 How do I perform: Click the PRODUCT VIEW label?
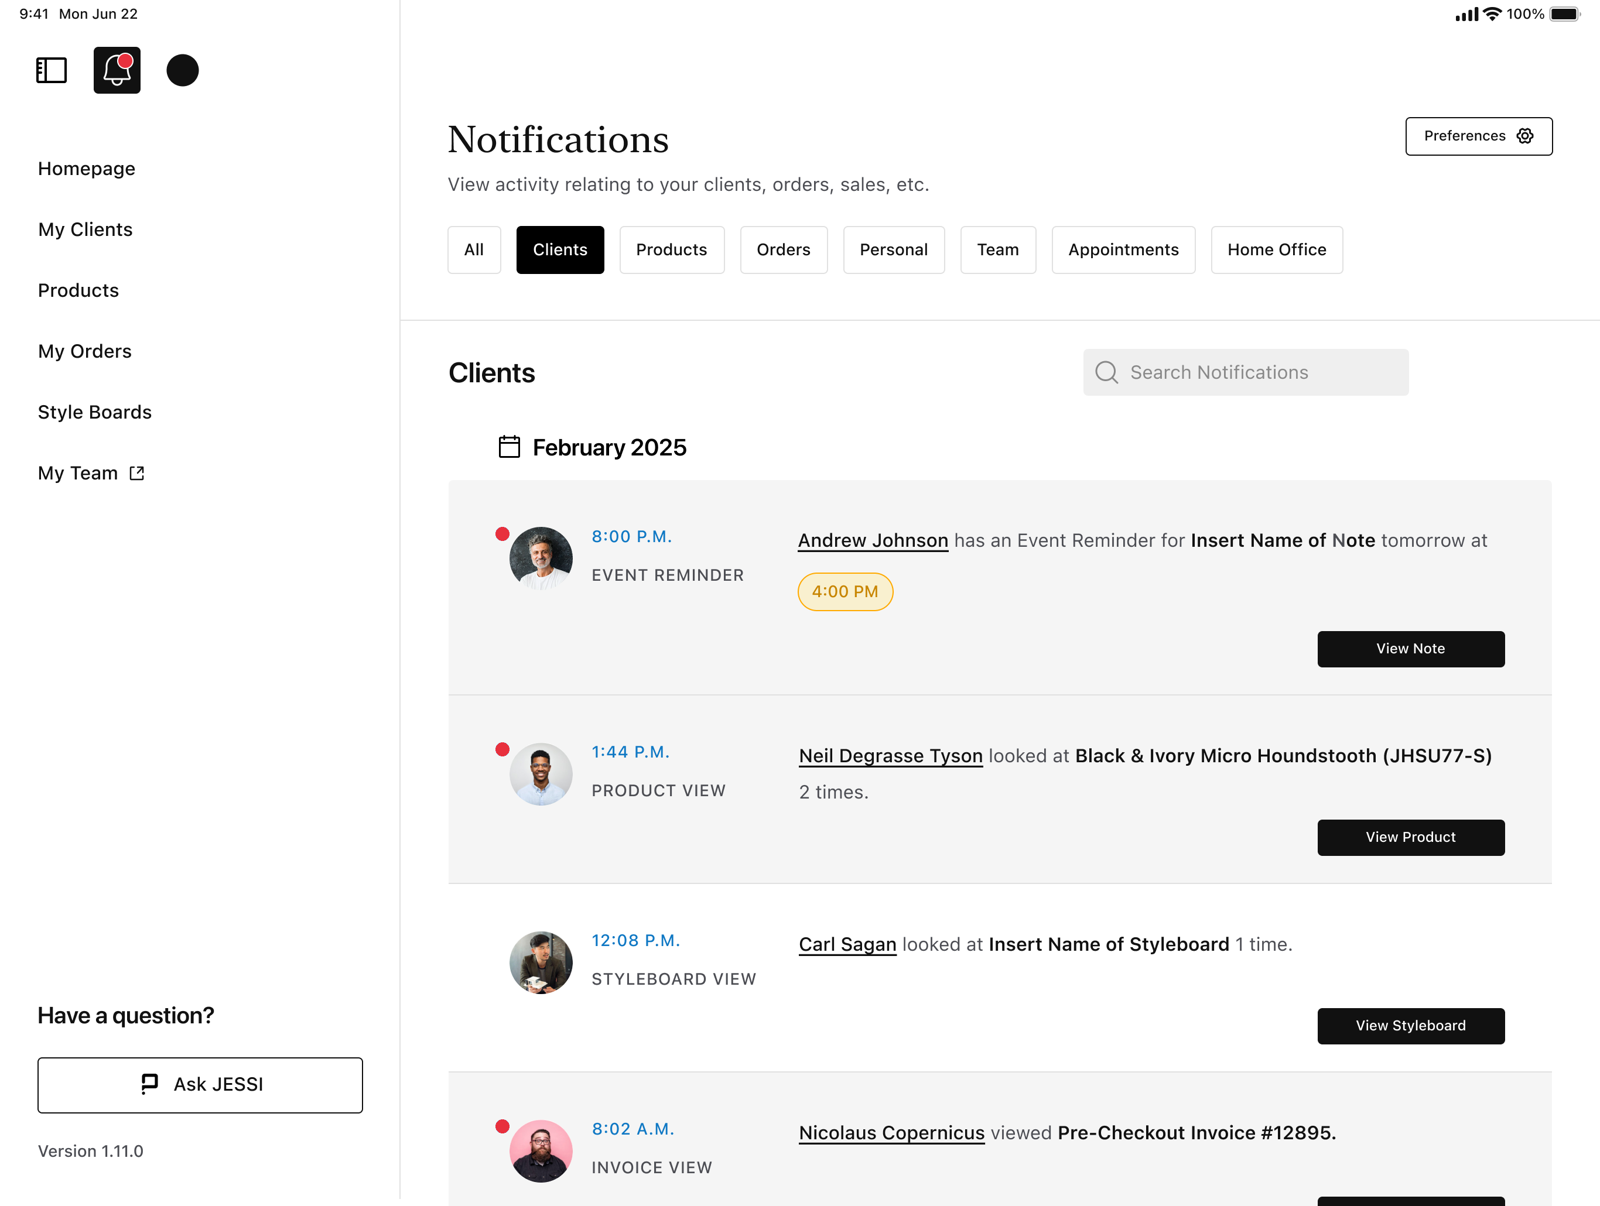click(659, 791)
